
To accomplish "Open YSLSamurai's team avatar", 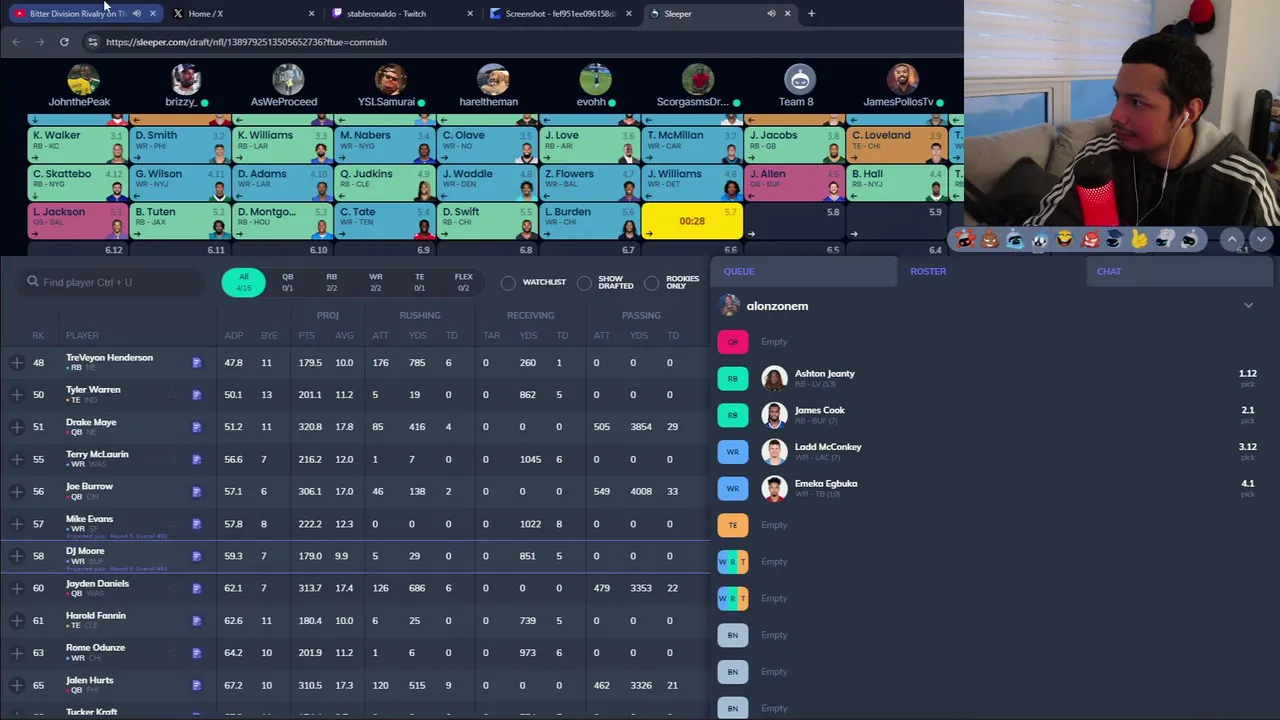I will tap(390, 78).
